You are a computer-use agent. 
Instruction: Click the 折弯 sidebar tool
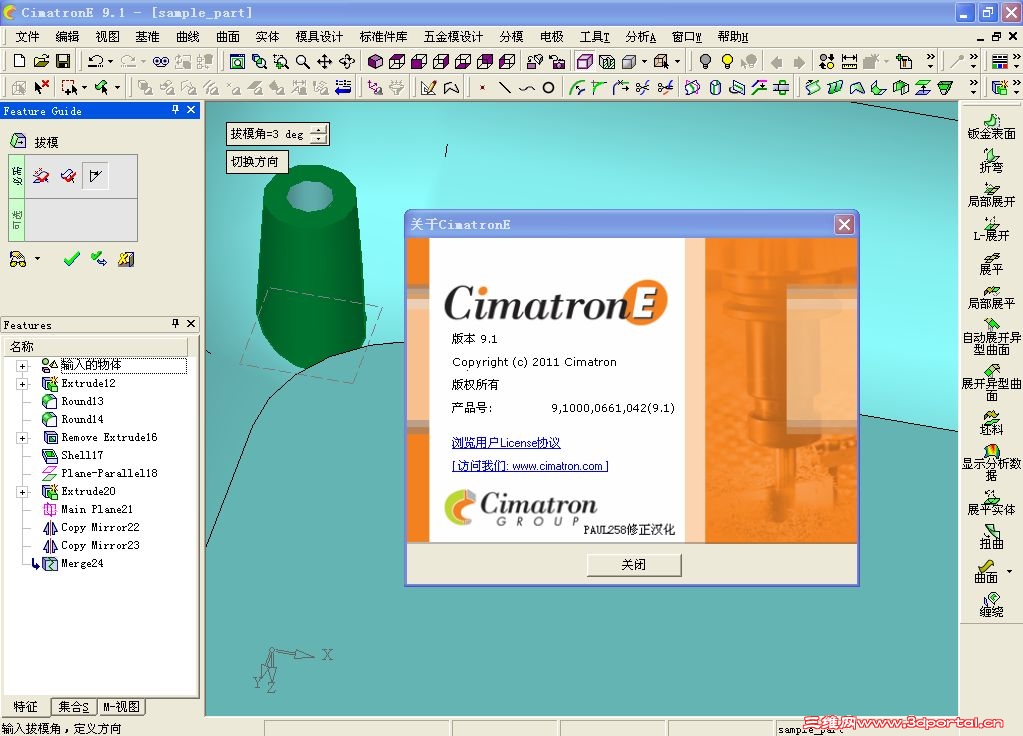point(991,161)
